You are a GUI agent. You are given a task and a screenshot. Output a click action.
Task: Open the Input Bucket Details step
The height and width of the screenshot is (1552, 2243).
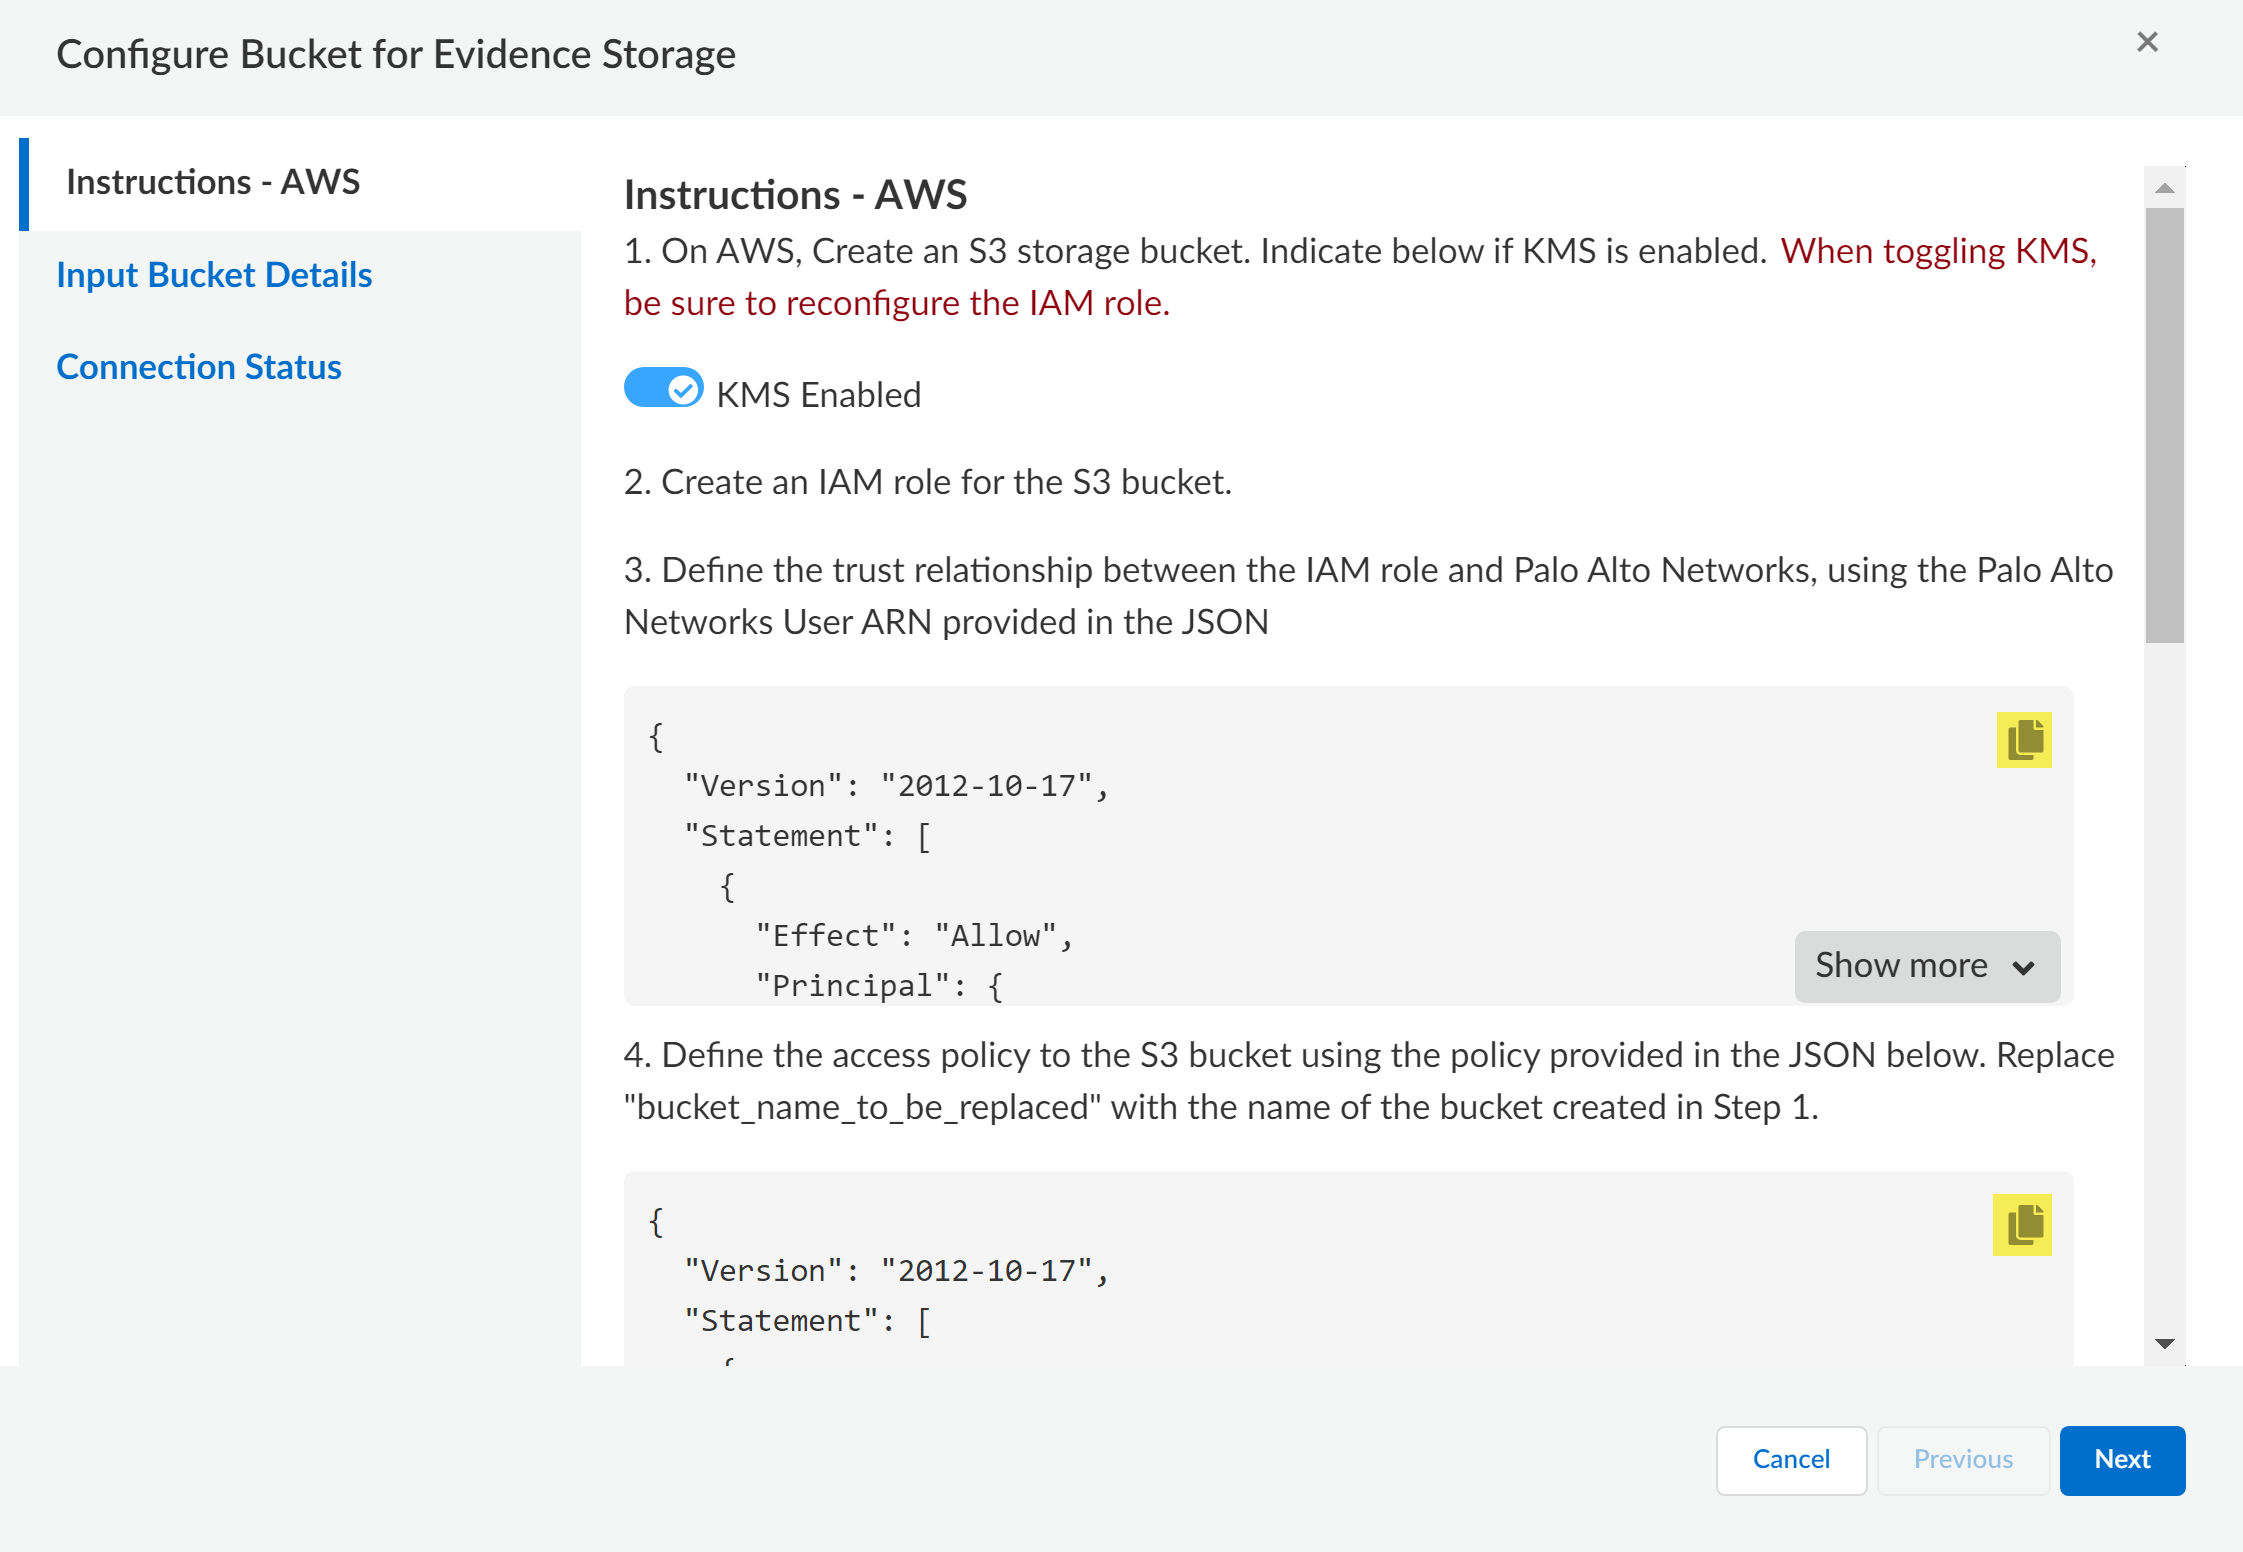(214, 275)
